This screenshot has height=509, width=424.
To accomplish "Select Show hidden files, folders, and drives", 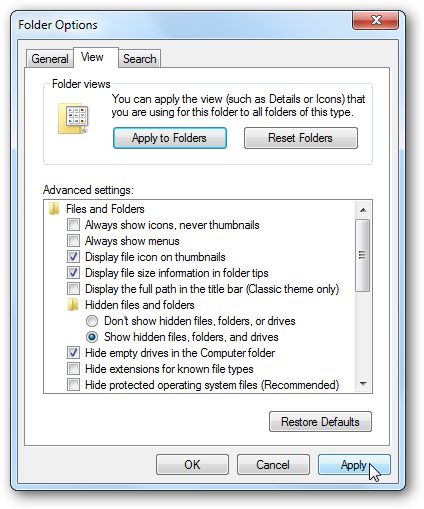I will point(92,337).
